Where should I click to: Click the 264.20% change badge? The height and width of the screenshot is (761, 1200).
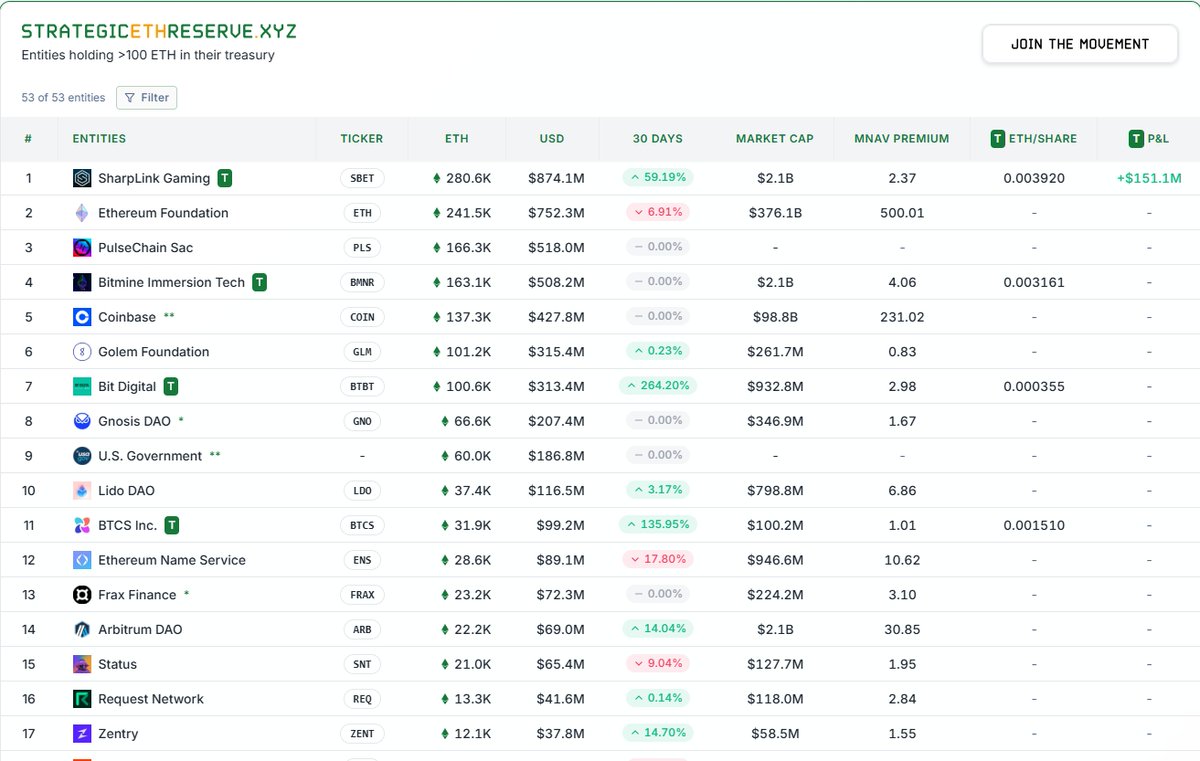pyautogui.click(x=658, y=385)
